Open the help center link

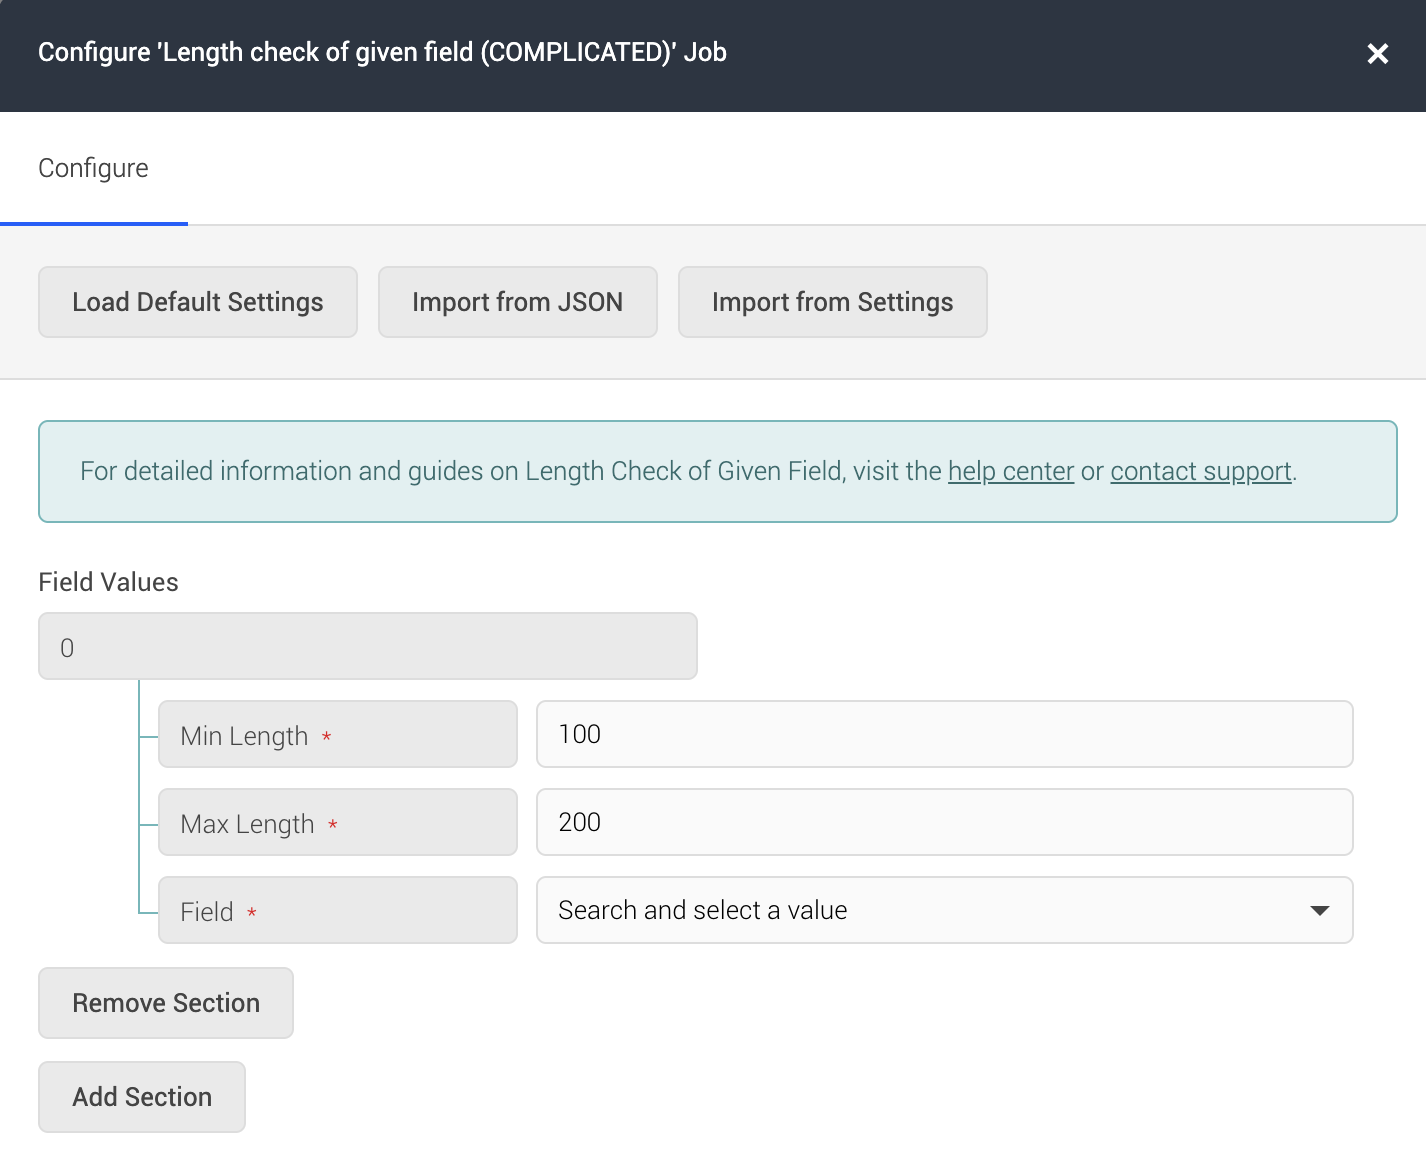click(x=1010, y=471)
